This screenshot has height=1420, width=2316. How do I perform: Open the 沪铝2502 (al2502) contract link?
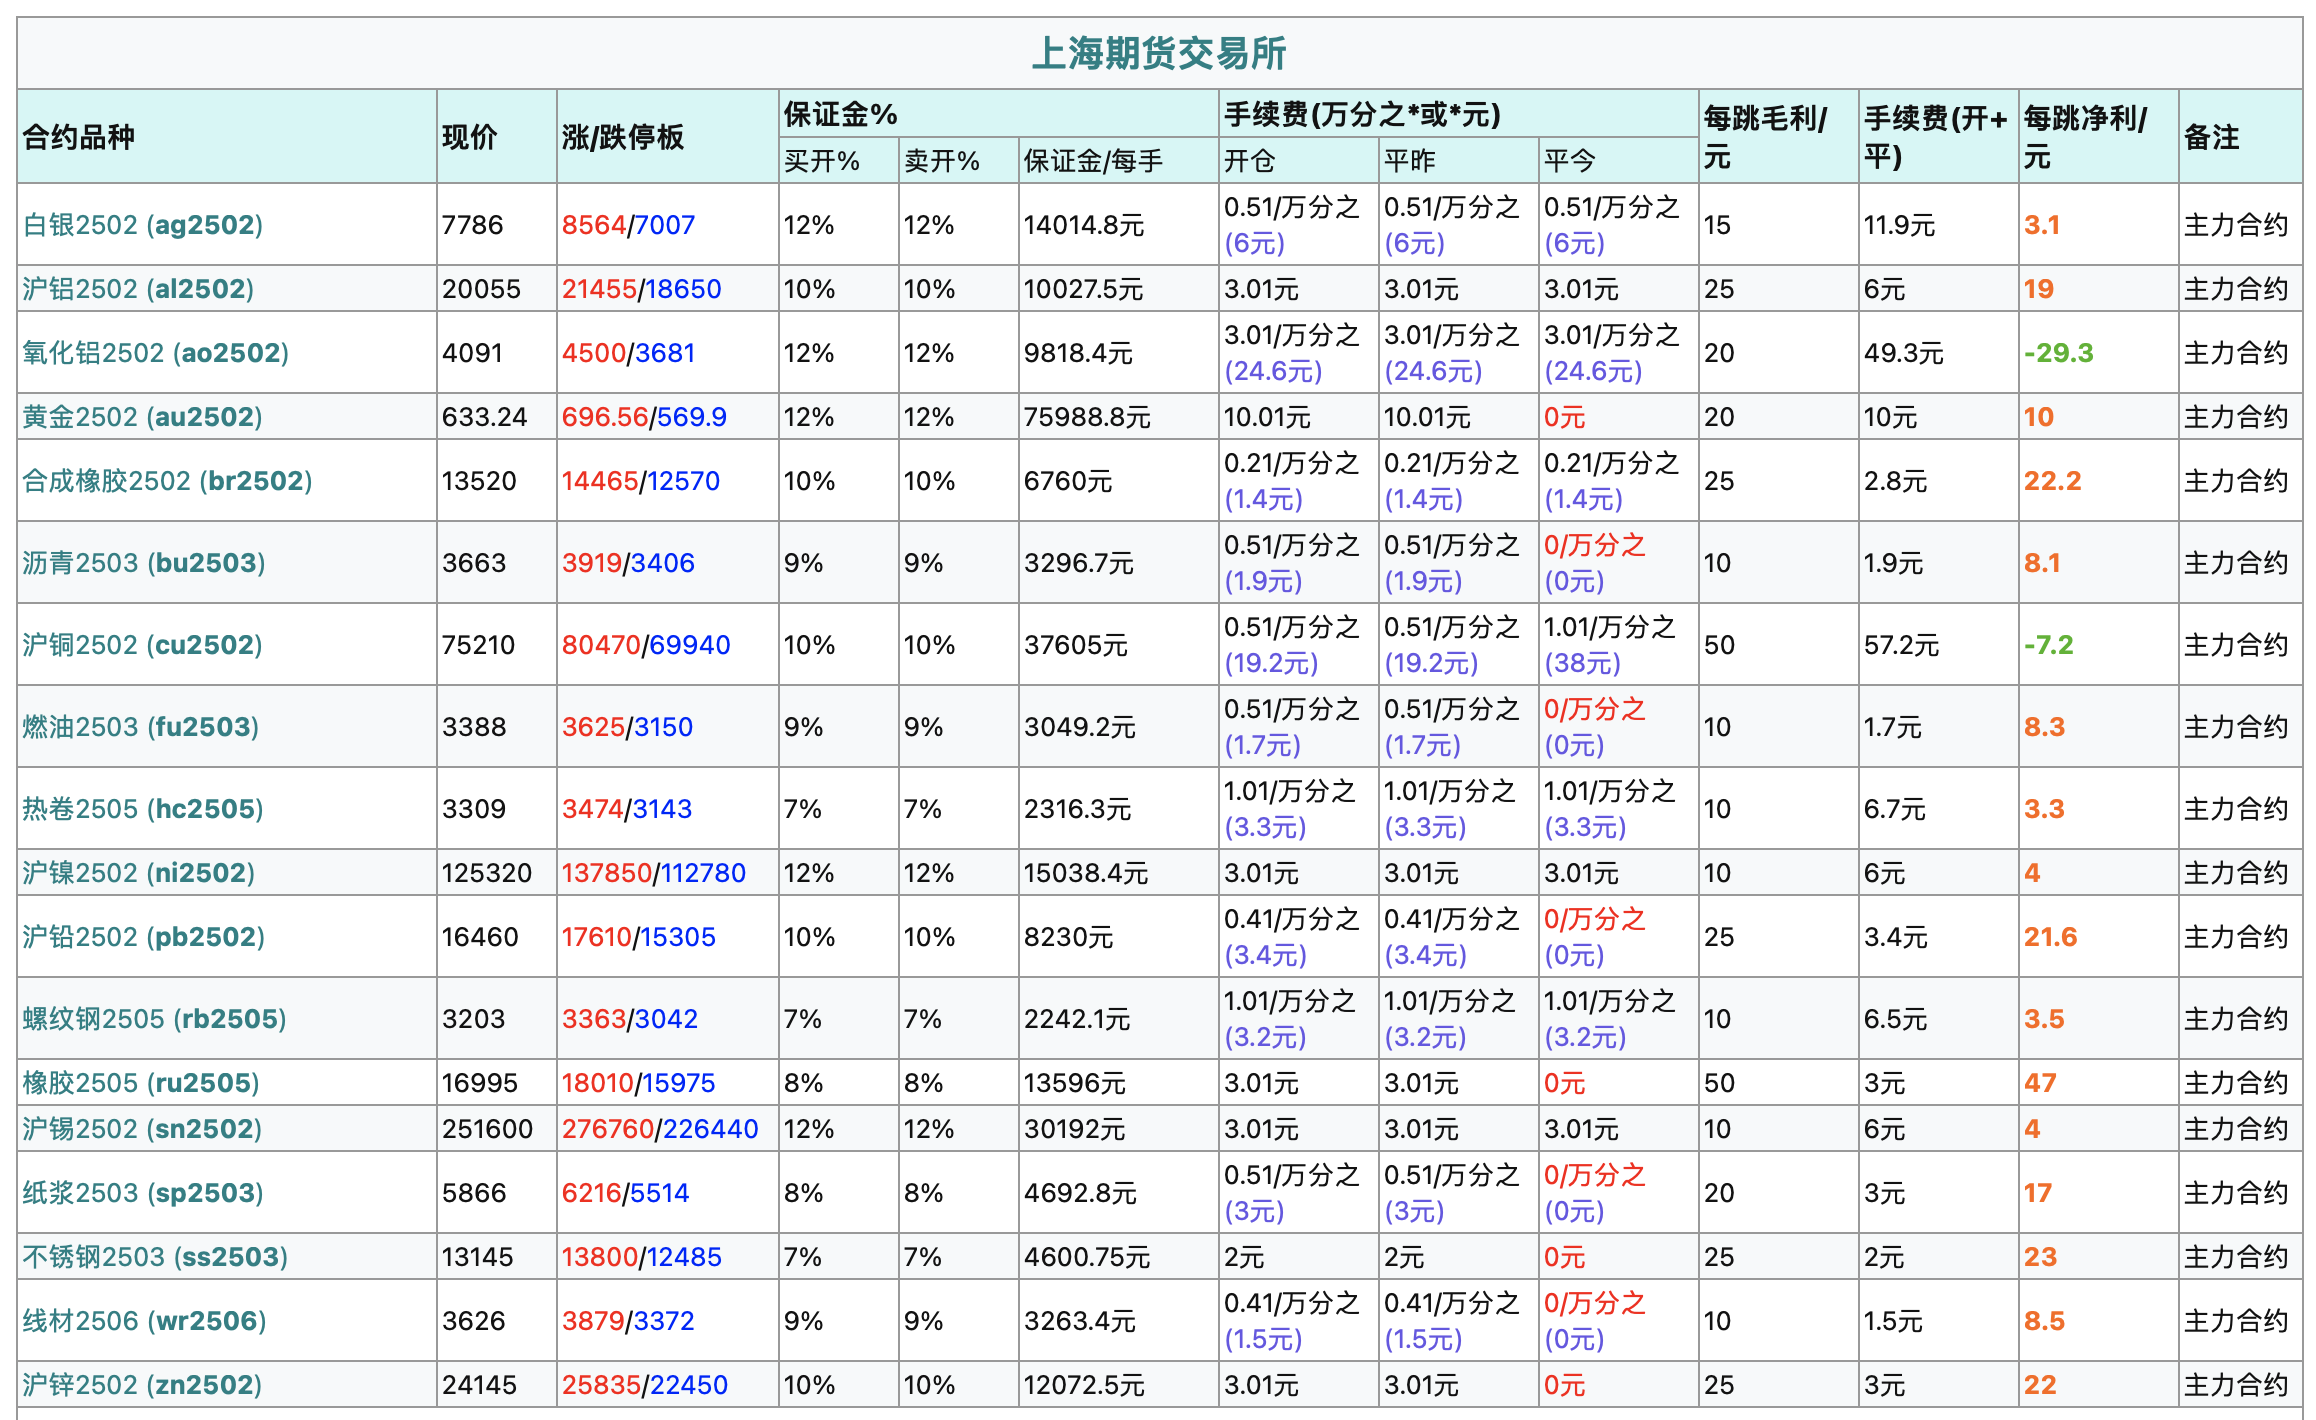coord(138,289)
